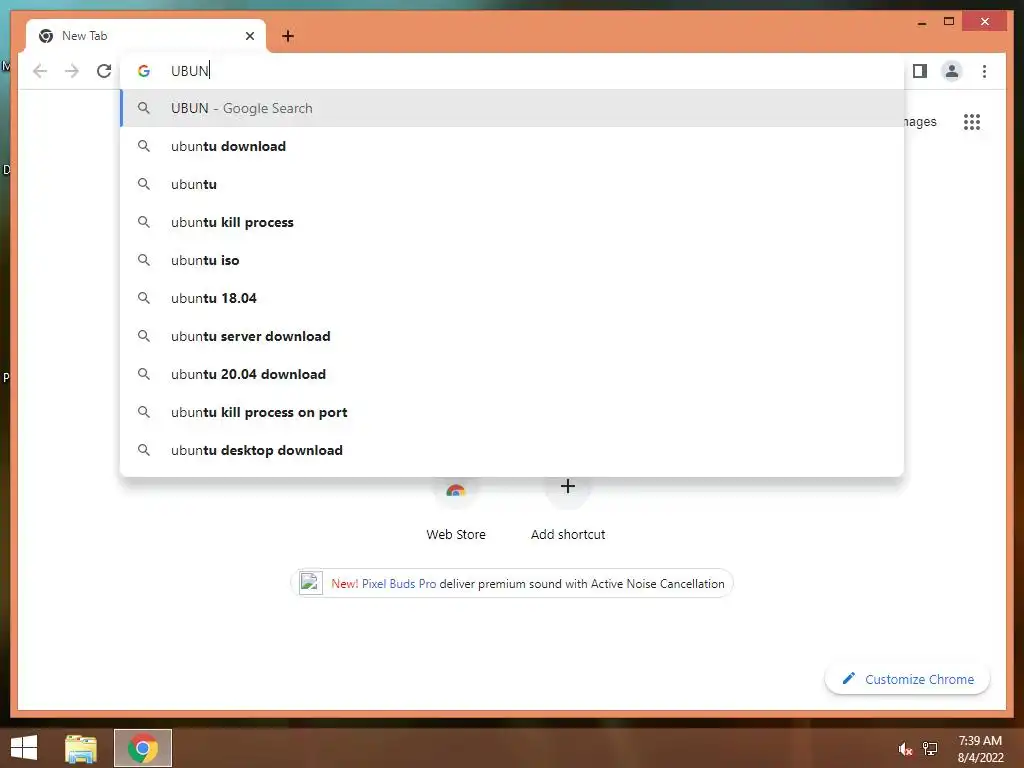Click the pencil icon on Customize Chrome
Viewport: 1024px width, 768px height.
tap(848, 679)
